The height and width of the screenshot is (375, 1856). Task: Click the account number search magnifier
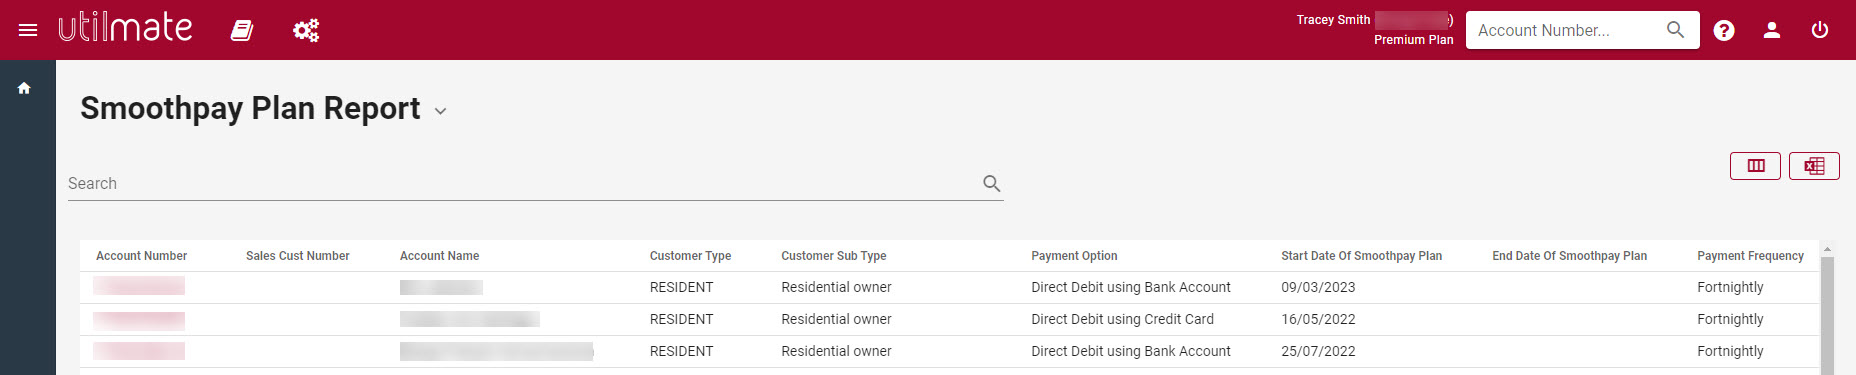tap(1676, 30)
